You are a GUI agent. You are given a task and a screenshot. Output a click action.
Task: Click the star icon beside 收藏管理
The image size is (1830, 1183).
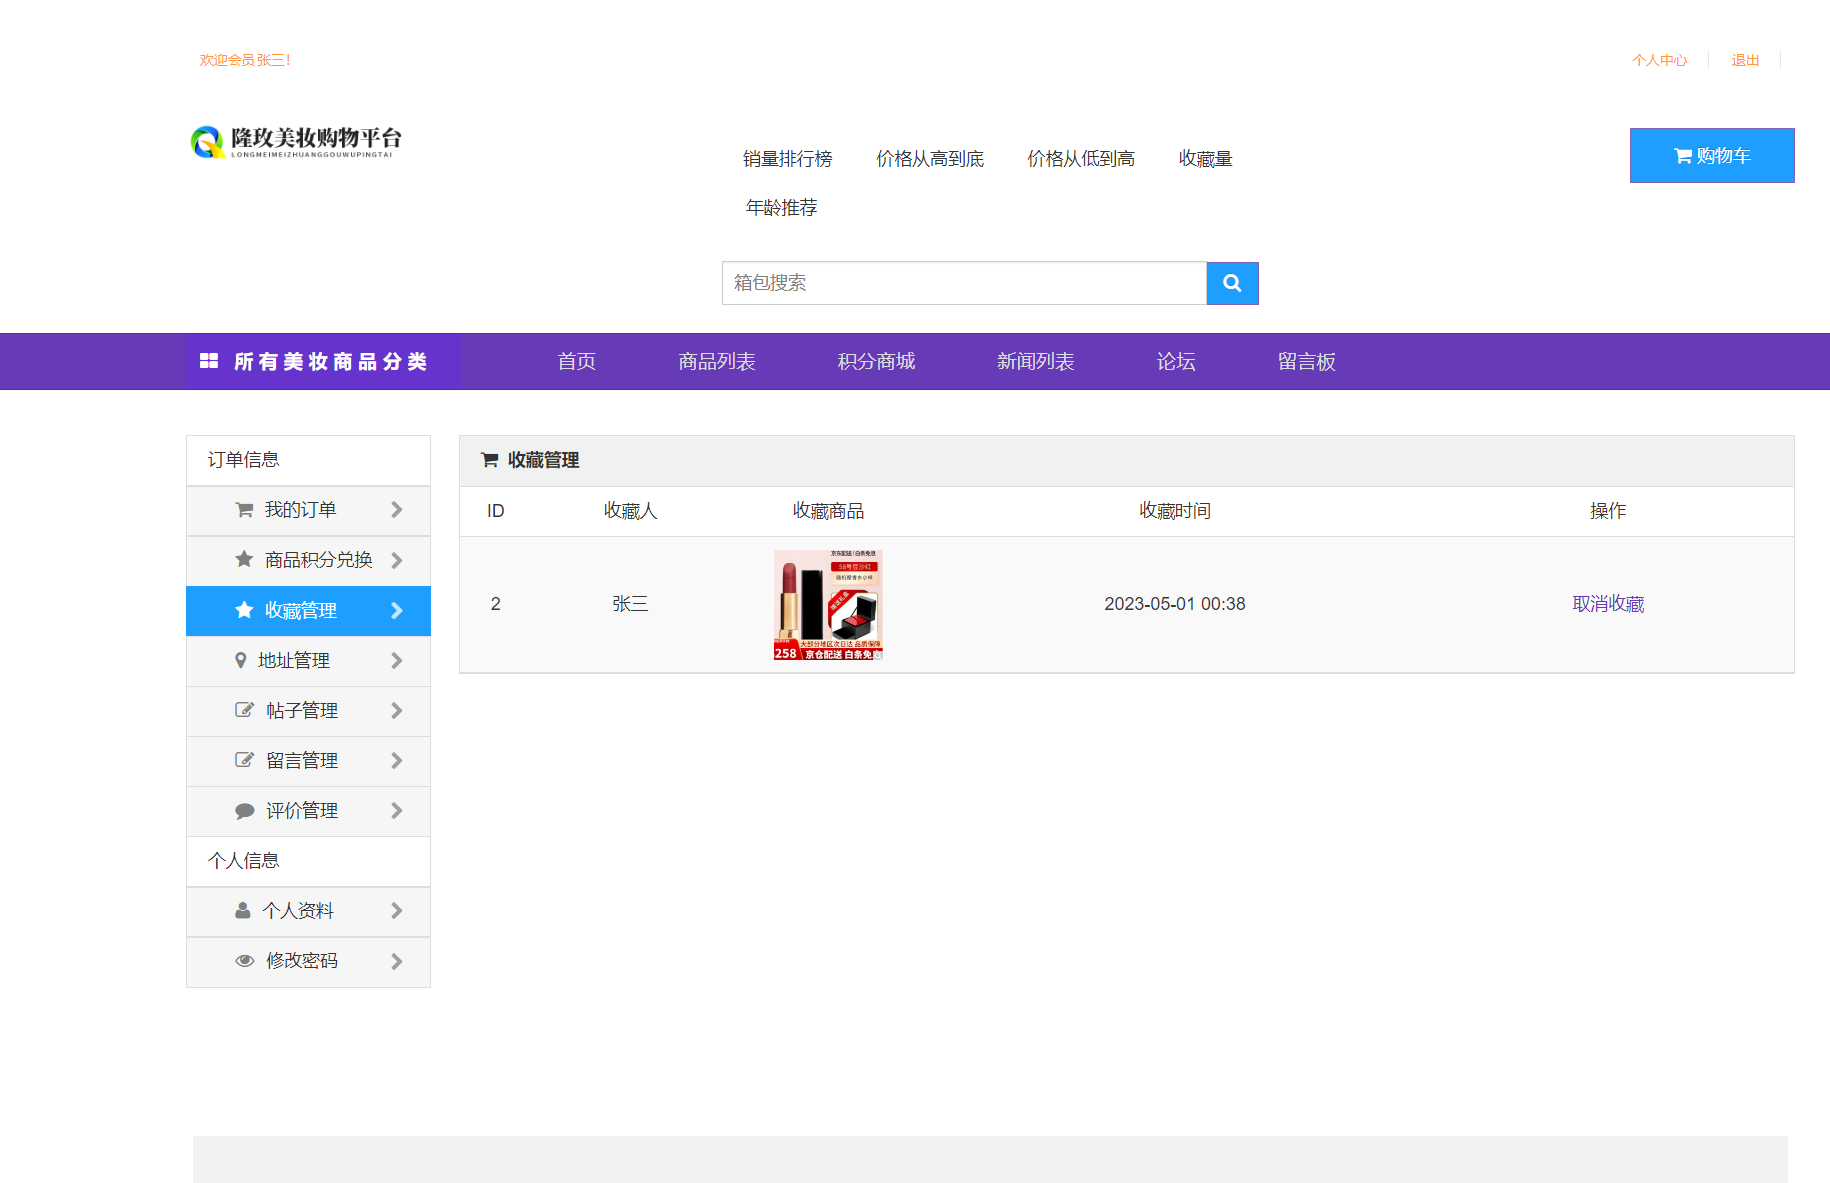(243, 610)
